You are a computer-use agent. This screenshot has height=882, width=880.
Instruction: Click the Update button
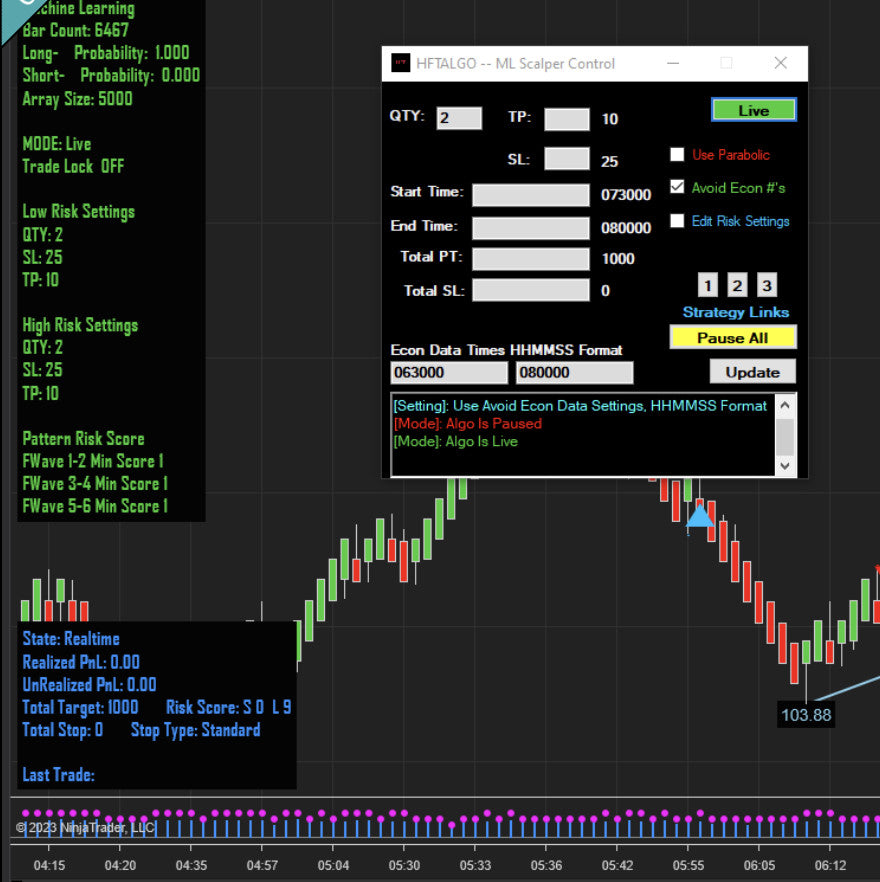tap(752, 372)
